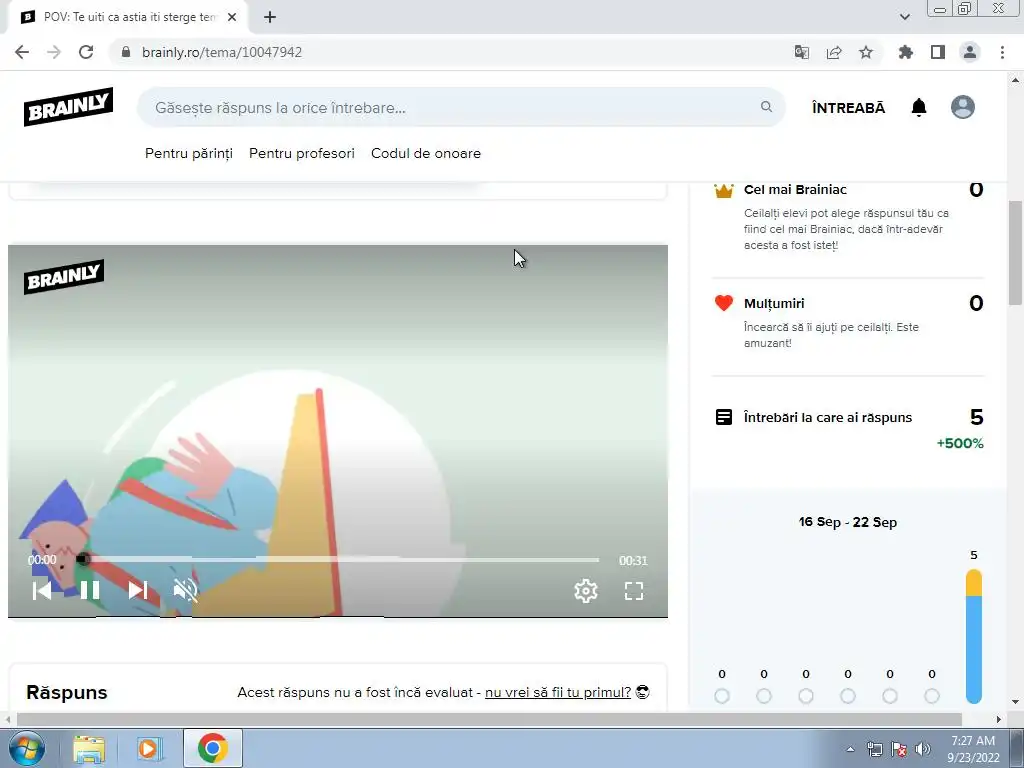Viewport: 1024px width, 768px height.
Task: Unmute the video sound
Action: 185,590
